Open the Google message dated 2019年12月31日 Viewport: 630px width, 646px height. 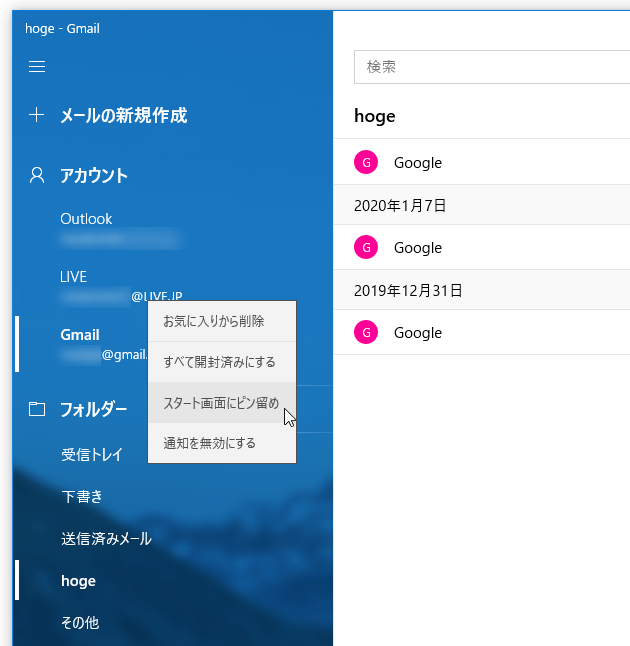(x=482, y=332)
